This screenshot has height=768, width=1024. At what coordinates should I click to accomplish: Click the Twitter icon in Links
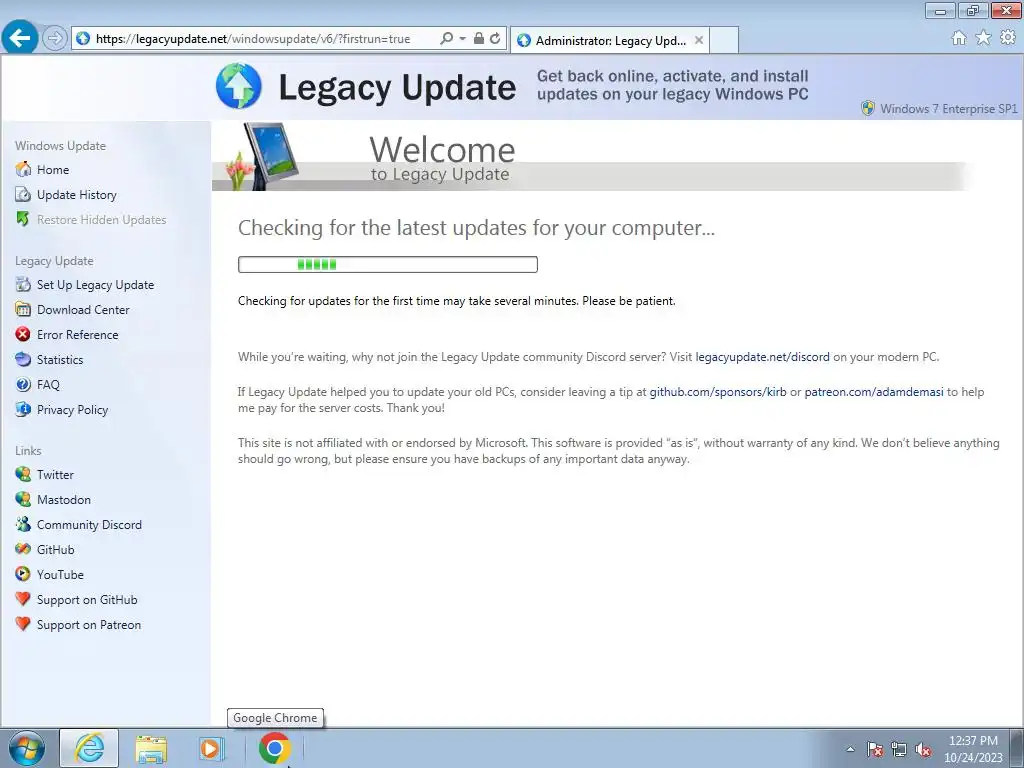pyautogui.click(x=23, y=474)
